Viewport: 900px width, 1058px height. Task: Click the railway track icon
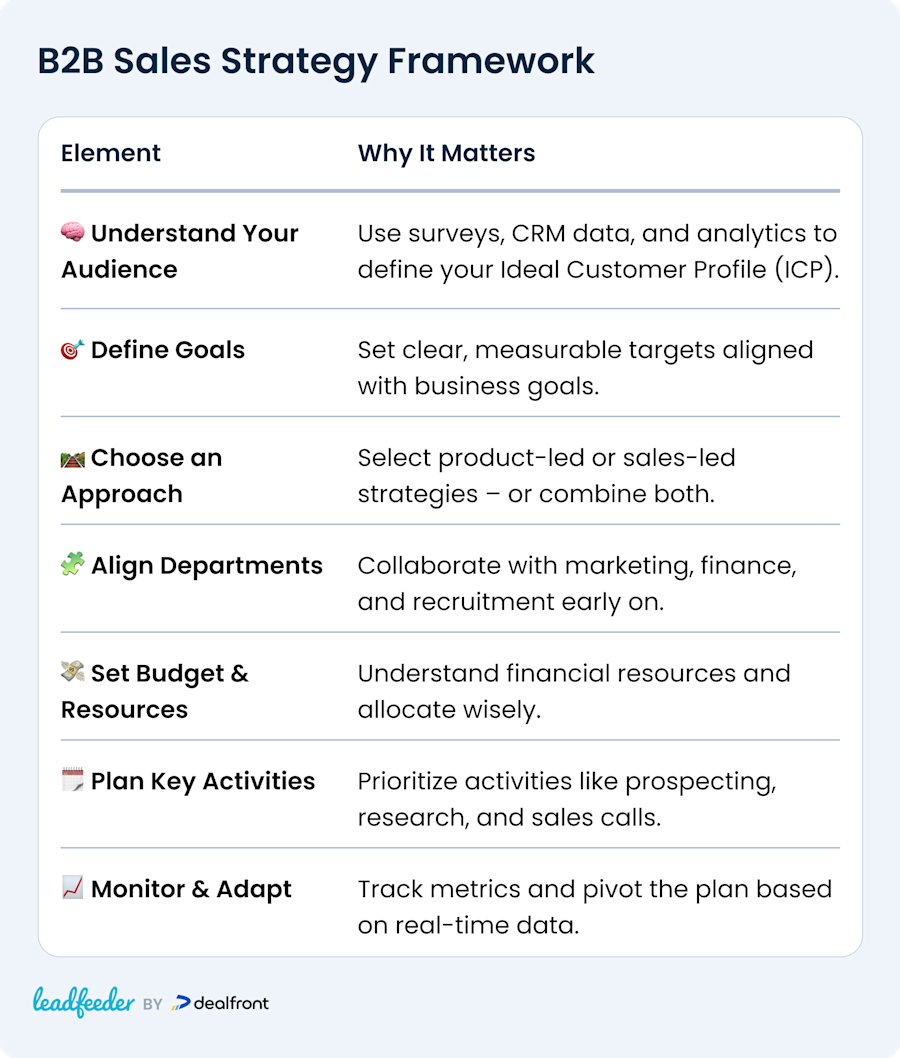pos(73,459)
